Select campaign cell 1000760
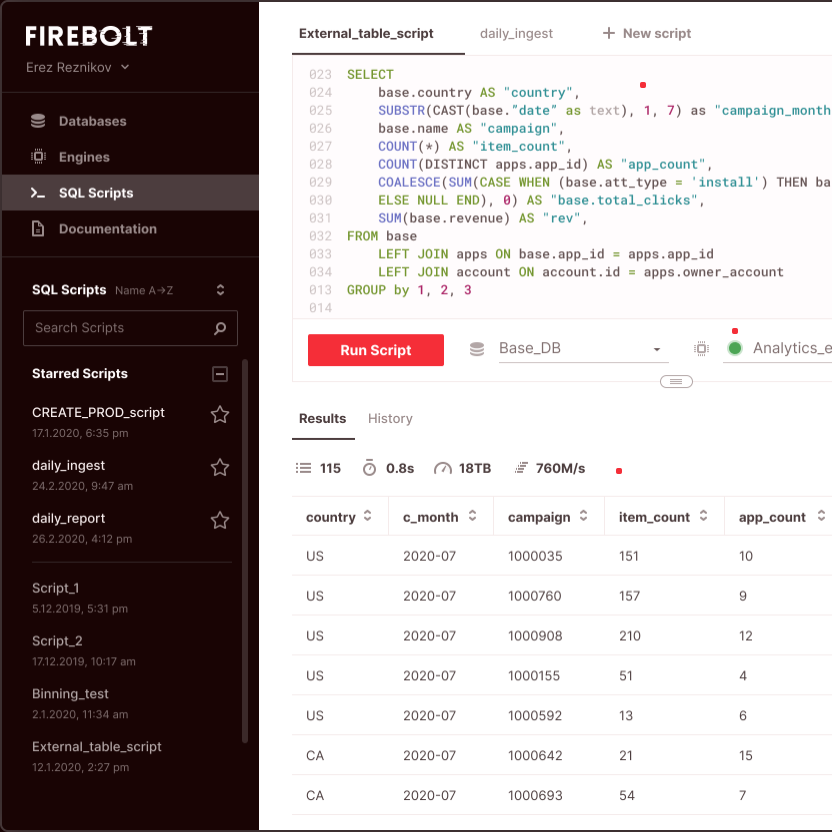832x832 pixels. (x=534, y=596)
